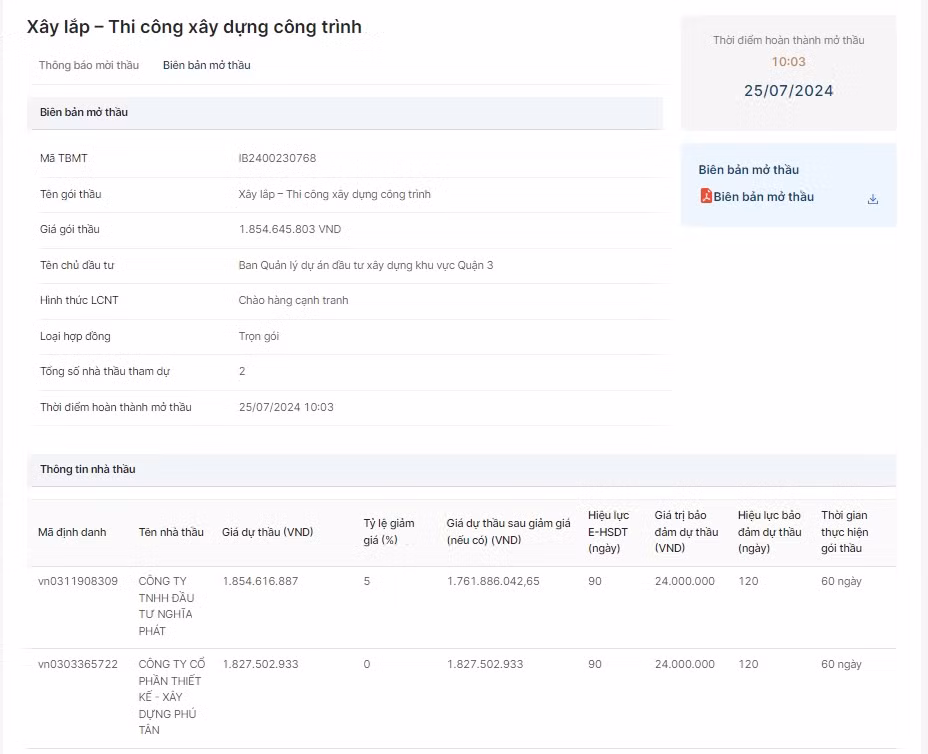Click the Tên nhà thầu column header
This screenshot has height=754, width=928.
click(x=171, y=532)
